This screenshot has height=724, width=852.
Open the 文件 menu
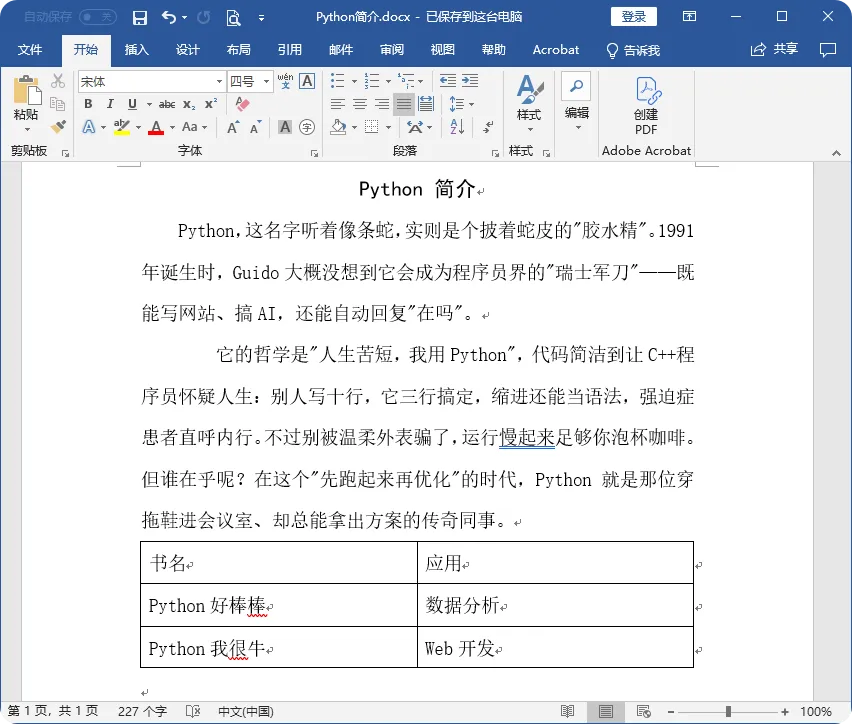pyautogui.click(x=30, y=50)
